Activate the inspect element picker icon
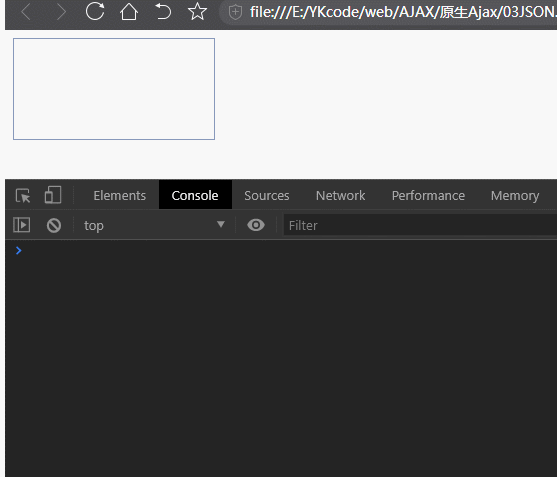This screenshot has width=557, height=477. (23, 195)
